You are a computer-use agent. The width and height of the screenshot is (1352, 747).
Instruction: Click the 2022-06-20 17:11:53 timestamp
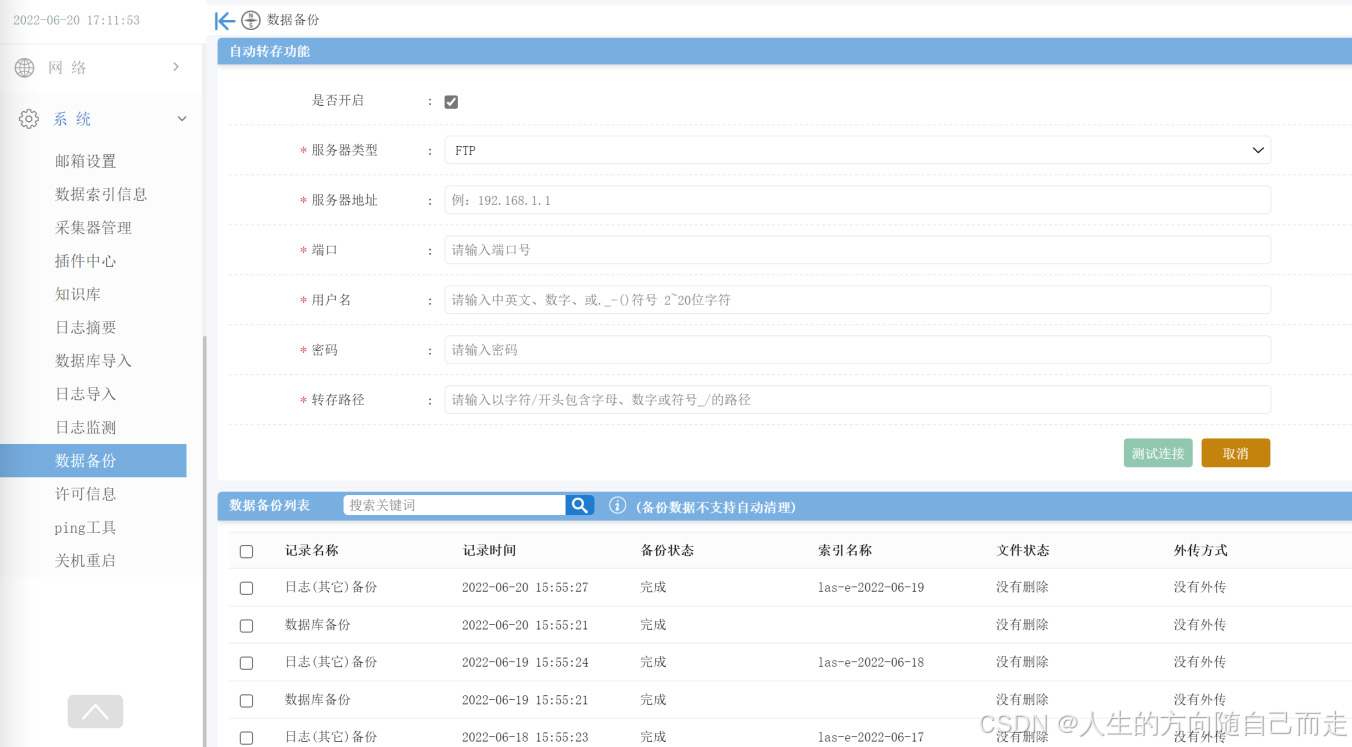pyautogui.click(x=76, y=20)
